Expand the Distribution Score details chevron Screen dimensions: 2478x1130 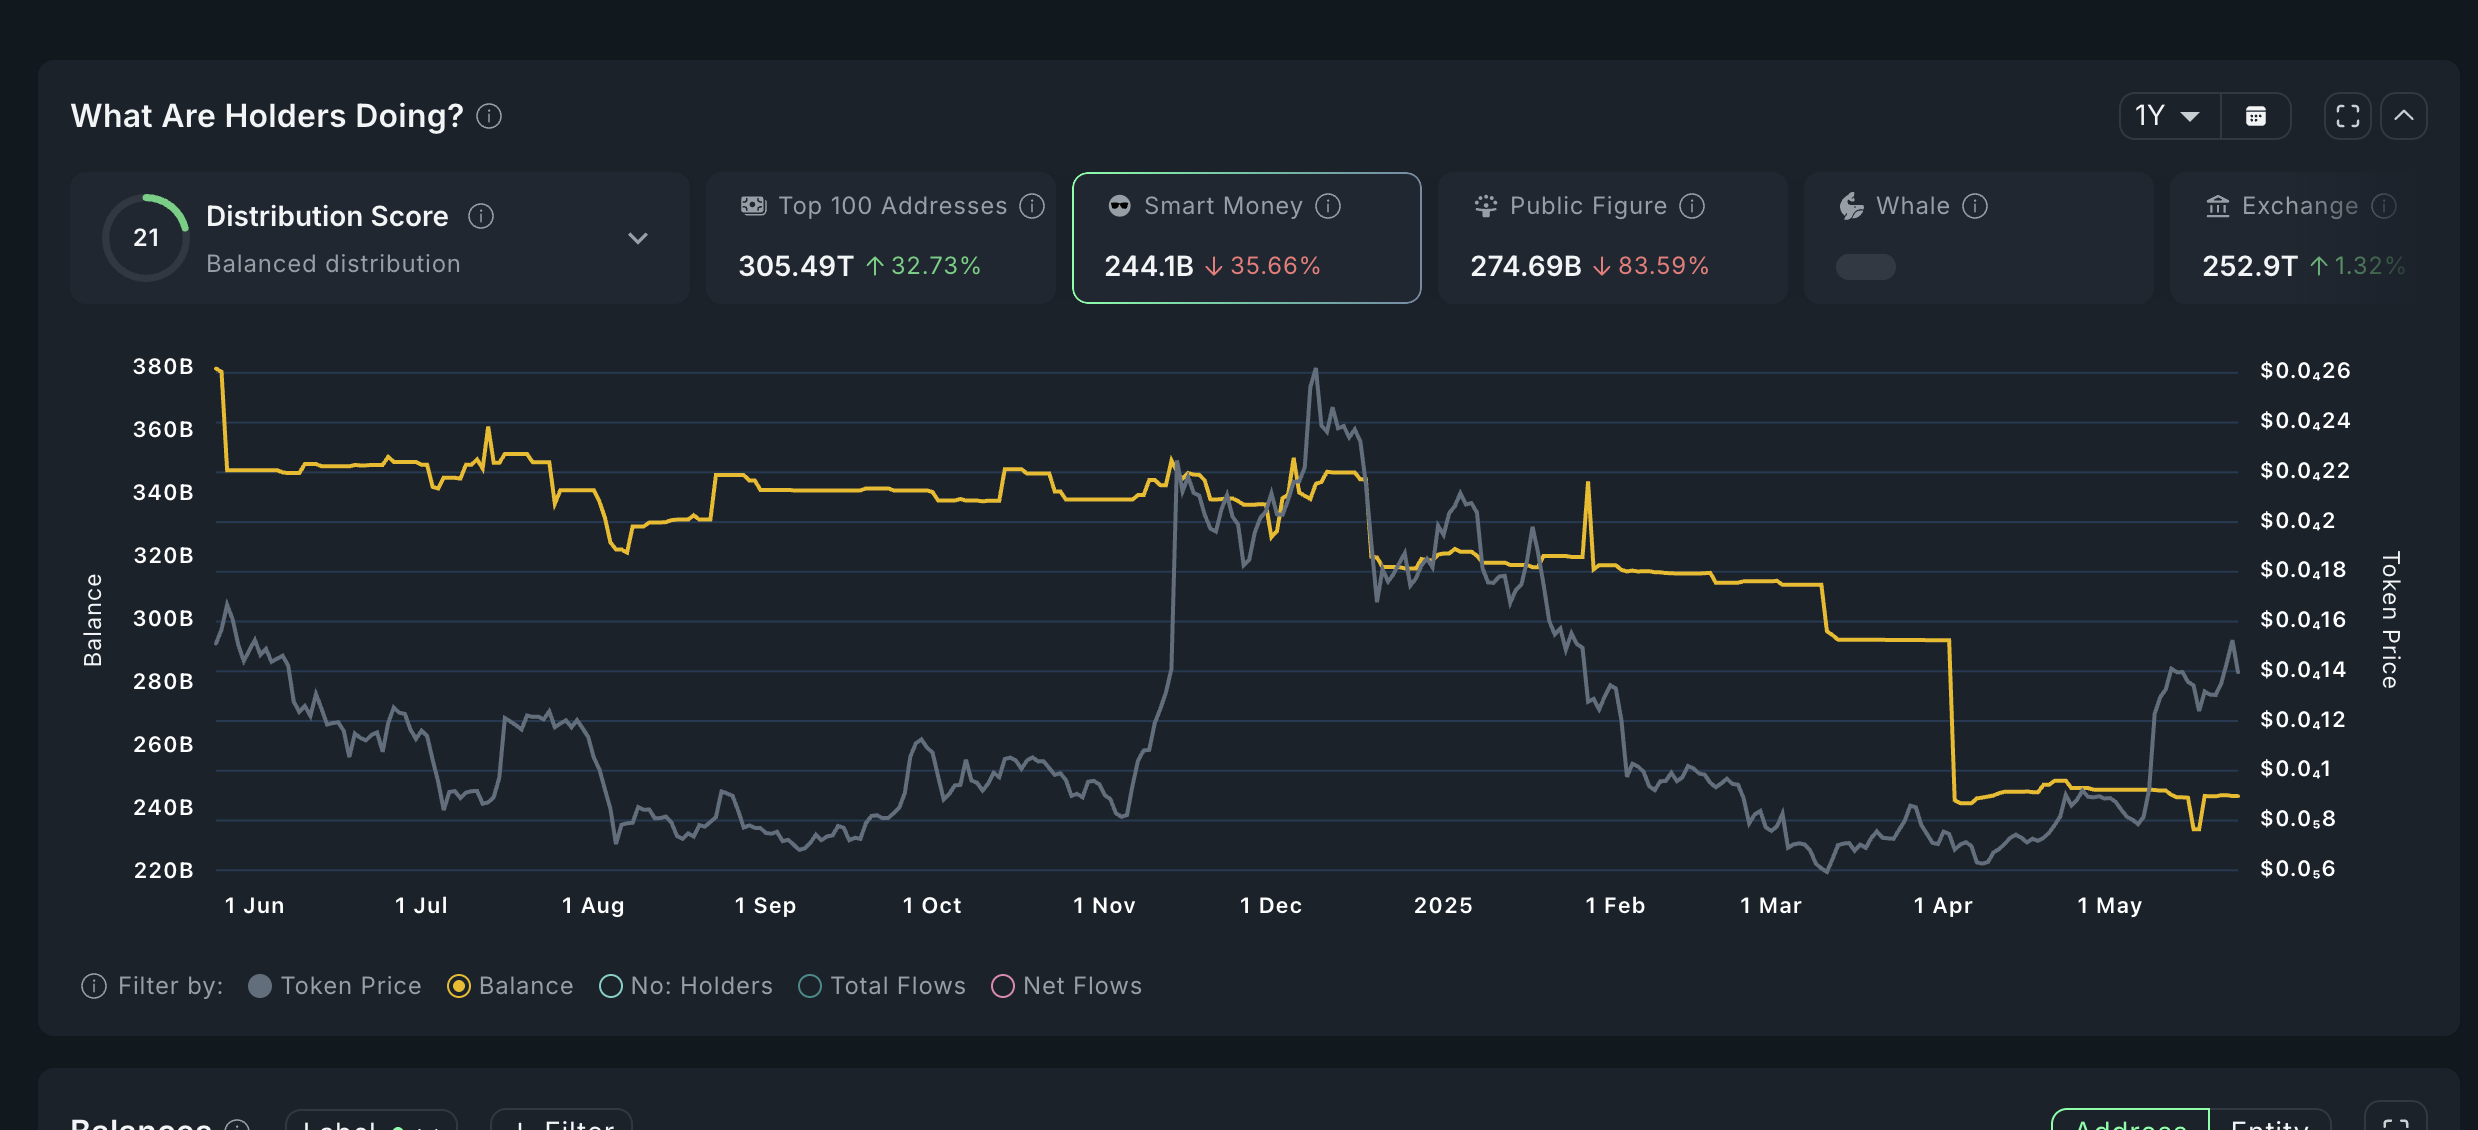(x=638, y=238)
